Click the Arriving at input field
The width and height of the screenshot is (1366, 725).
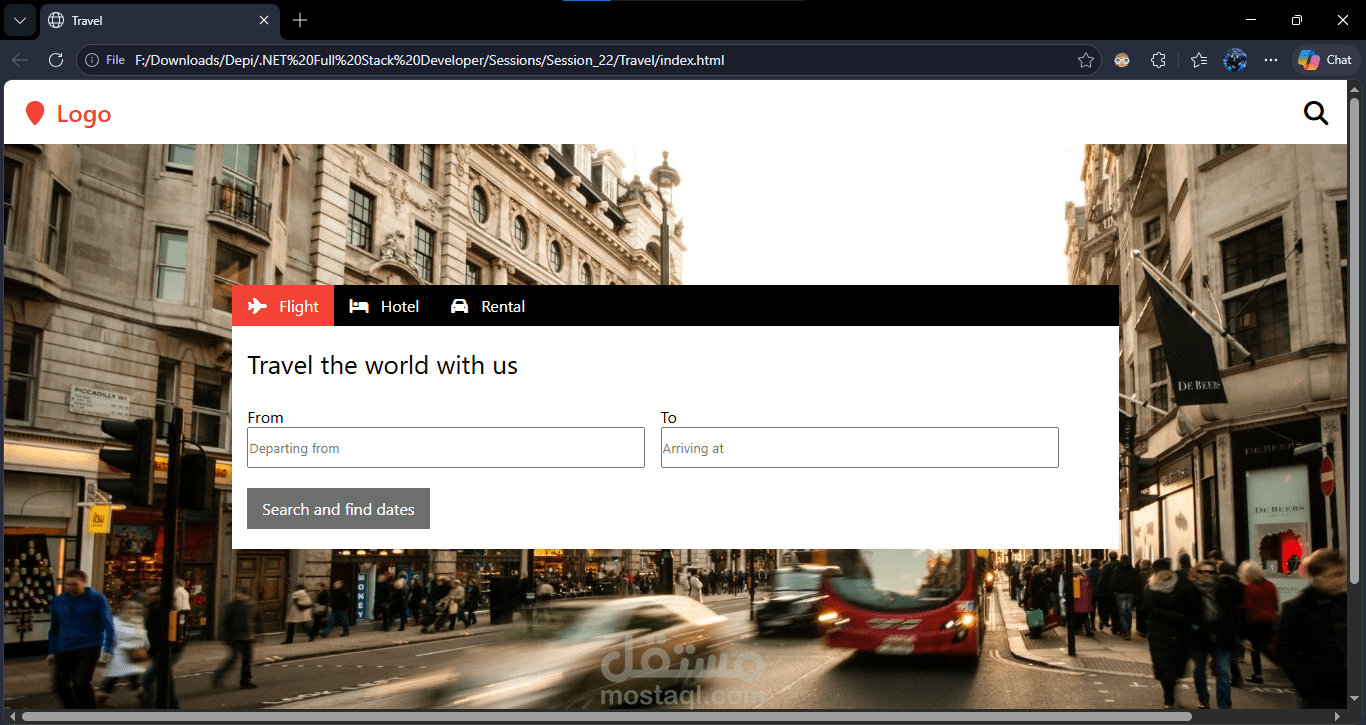click(x=859, y=447)
